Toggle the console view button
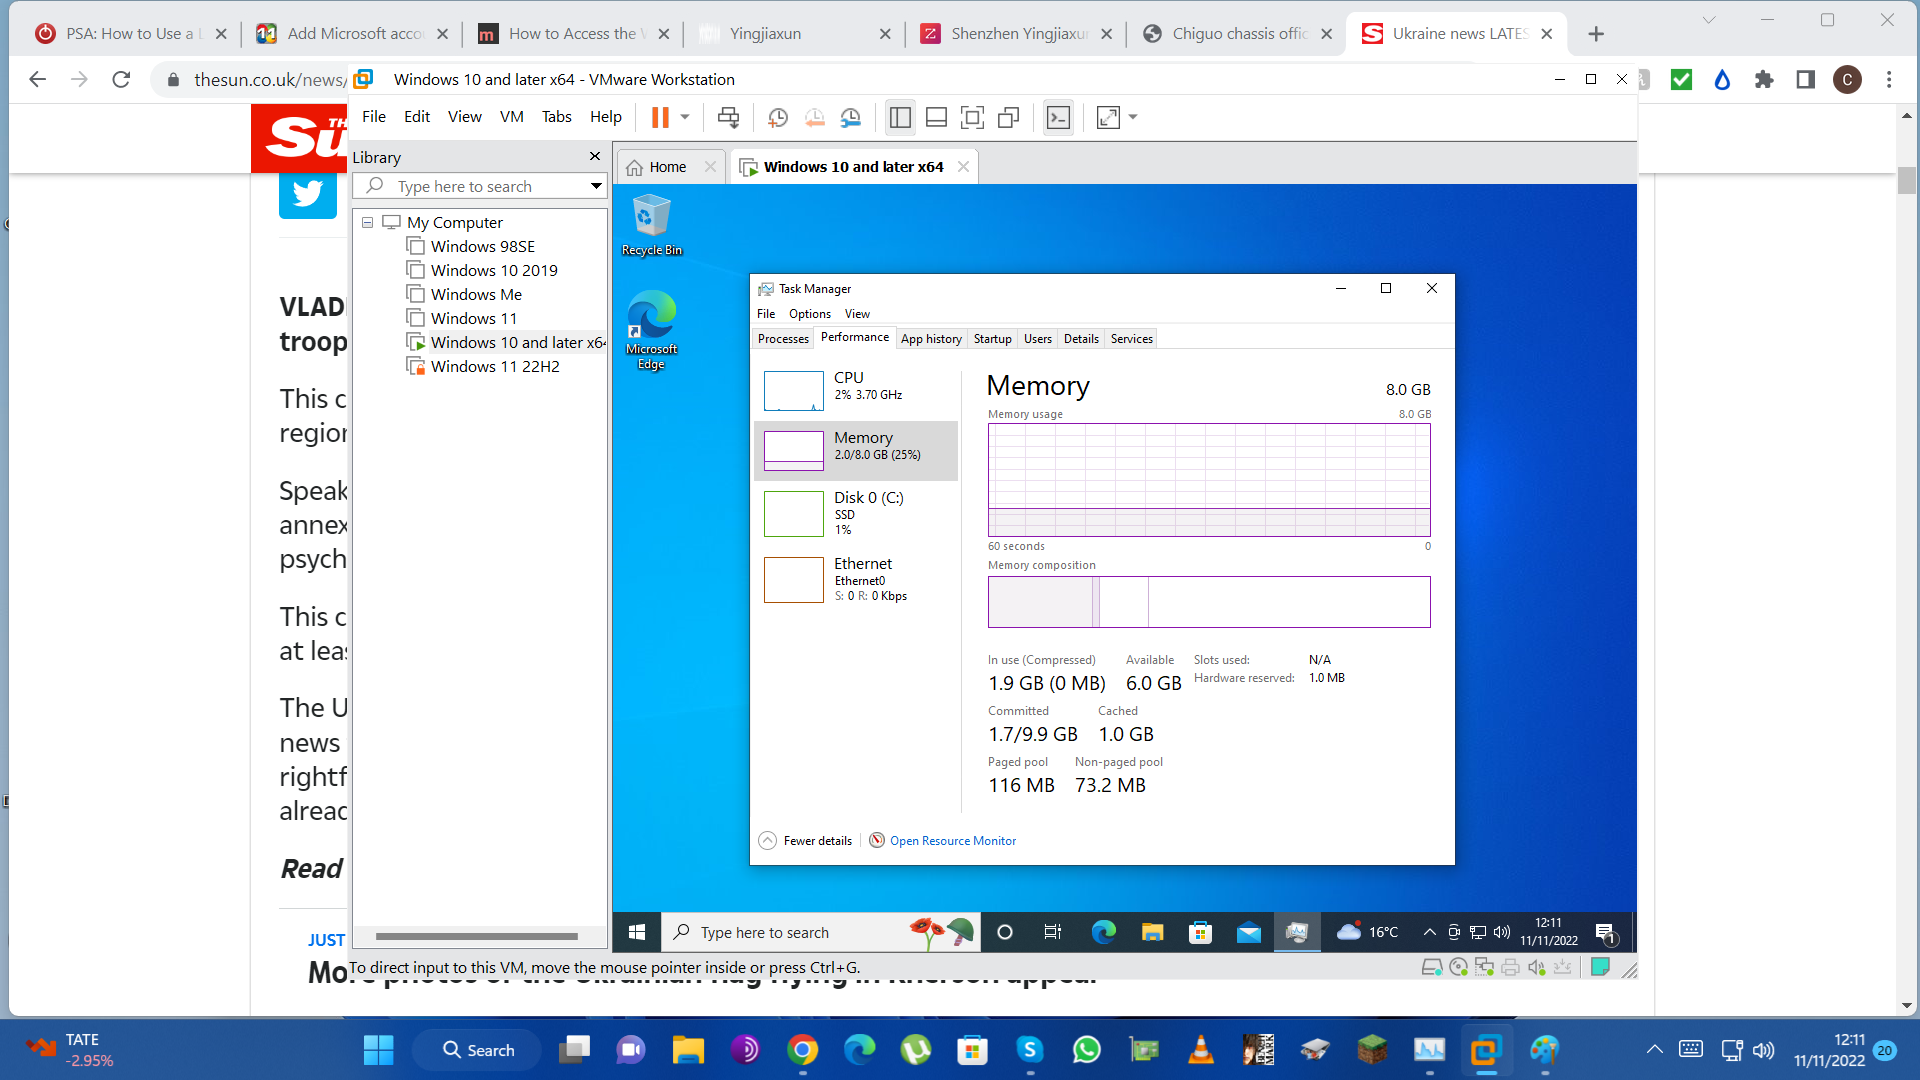The height and width of the screenshot is (1080, 1920). [1058, 117]
